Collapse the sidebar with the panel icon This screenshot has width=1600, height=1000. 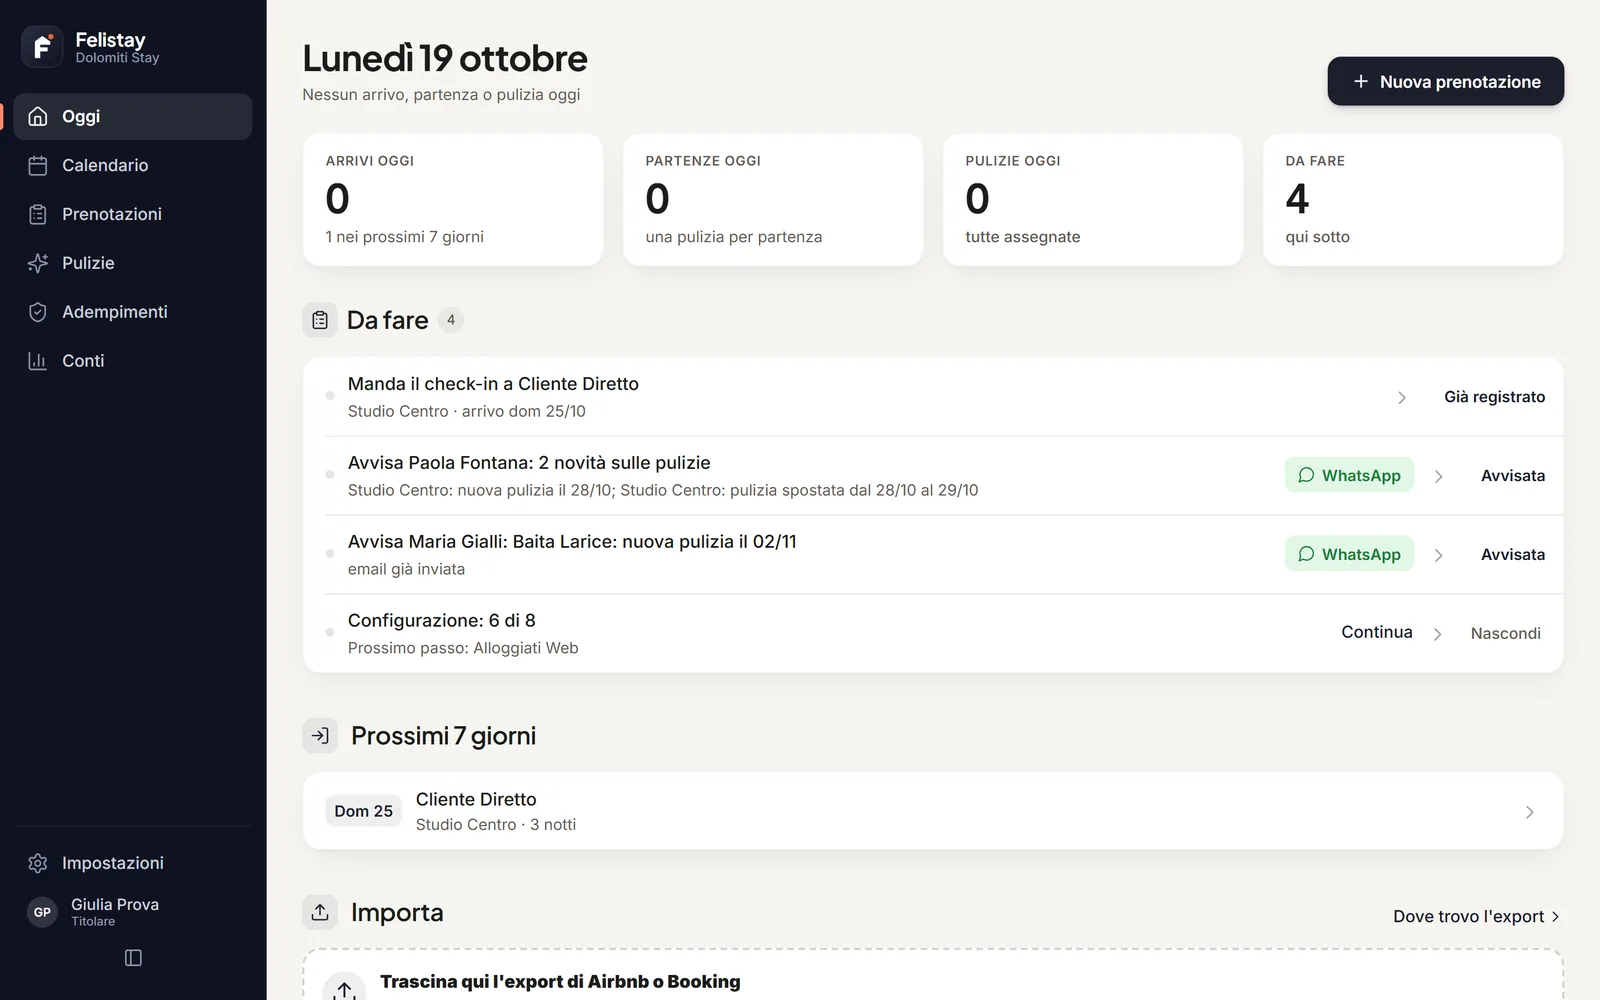133,958
